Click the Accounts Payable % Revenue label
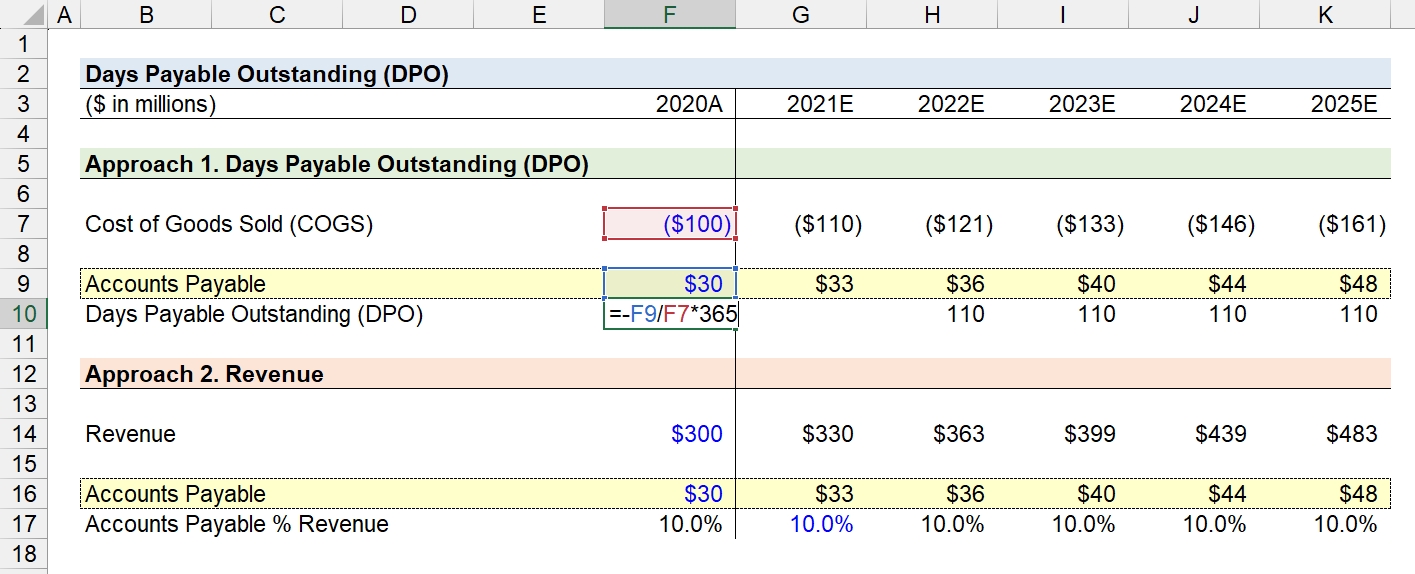Image resolution: width=1415 pixels, height=574 pixels. pos(237,524)
